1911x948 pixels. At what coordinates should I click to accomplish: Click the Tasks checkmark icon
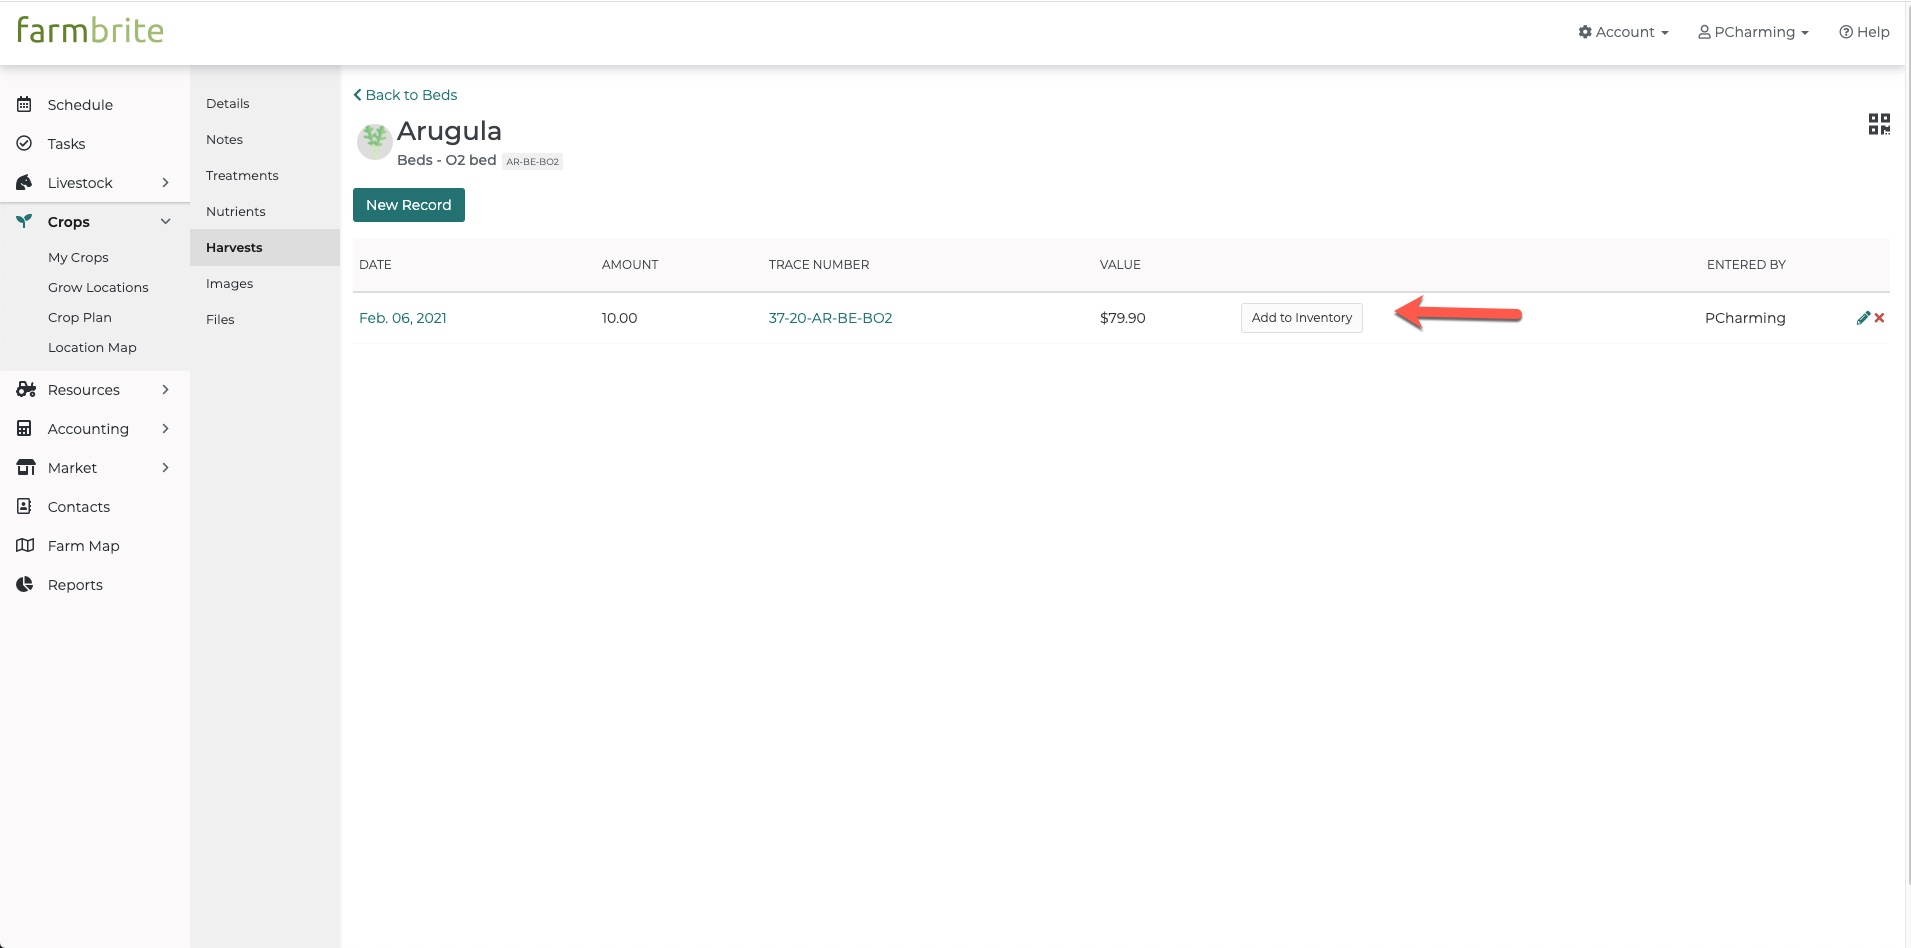(24, 143)
